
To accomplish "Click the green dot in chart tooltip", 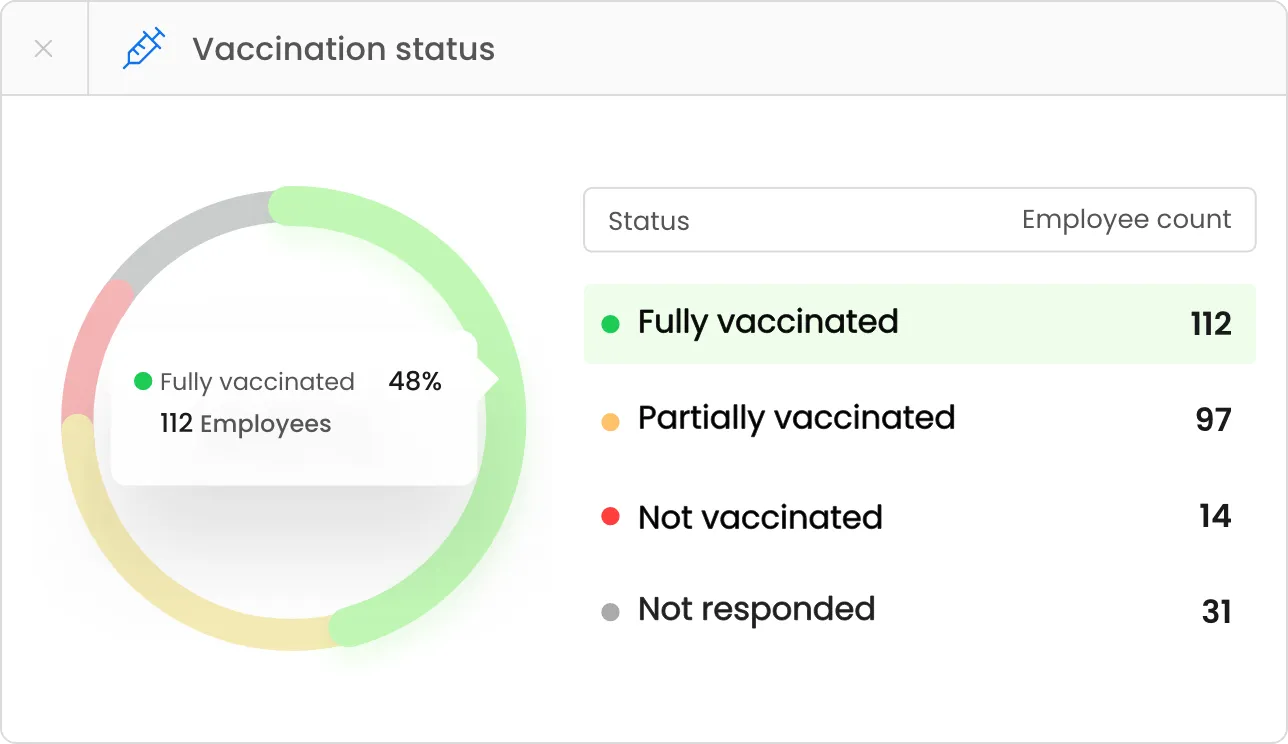I will pos(143,381).
